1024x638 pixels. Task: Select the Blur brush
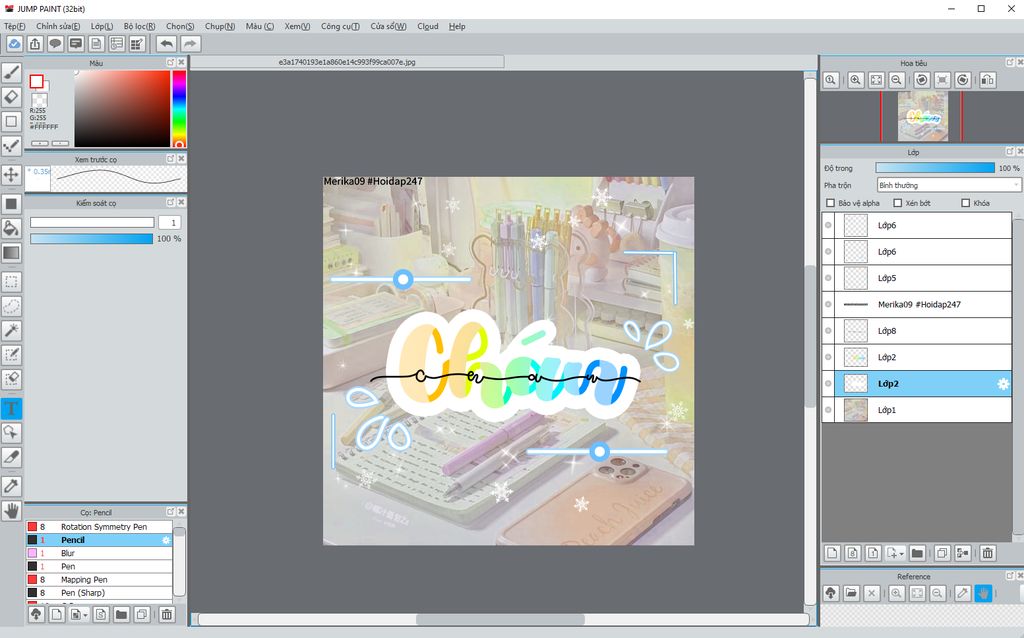pyautogui.click(x=99, y=553)
